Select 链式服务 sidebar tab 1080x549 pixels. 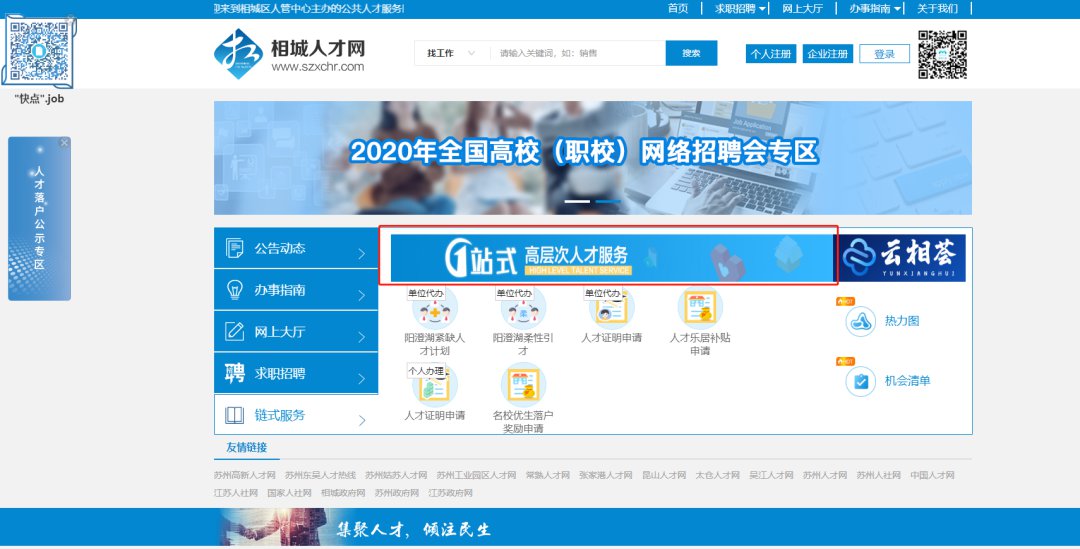(x=296, y=415)
